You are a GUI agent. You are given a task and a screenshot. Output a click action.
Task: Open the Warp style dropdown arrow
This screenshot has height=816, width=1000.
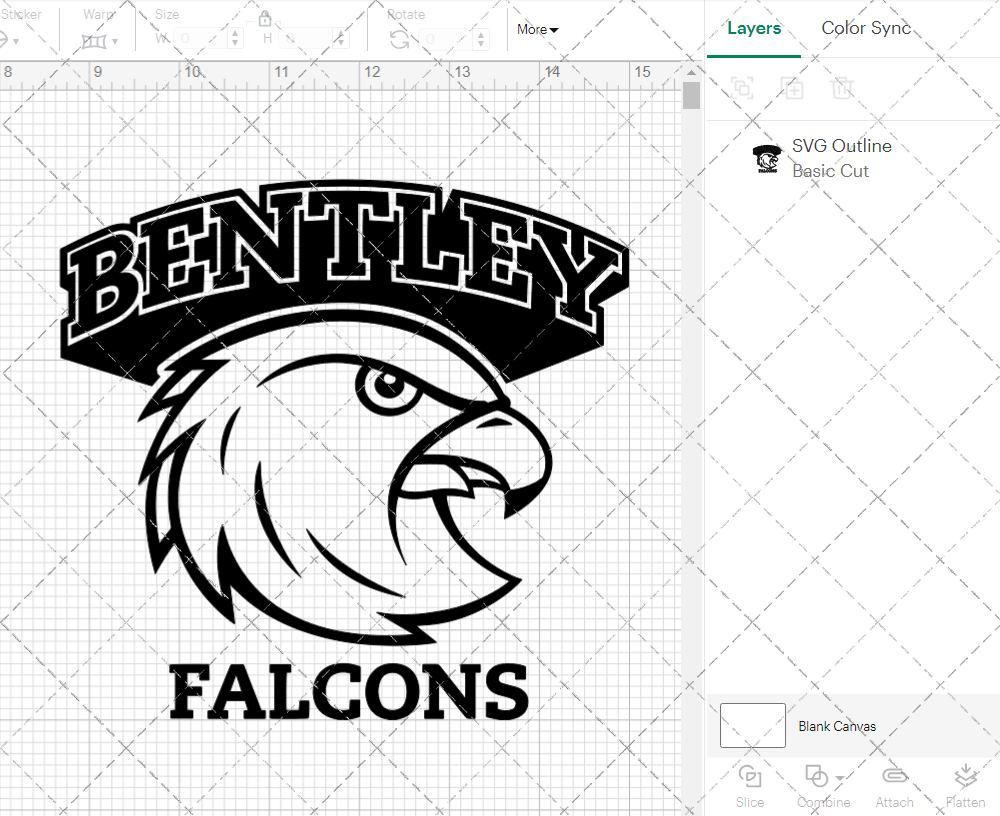(x=117, y=42)
